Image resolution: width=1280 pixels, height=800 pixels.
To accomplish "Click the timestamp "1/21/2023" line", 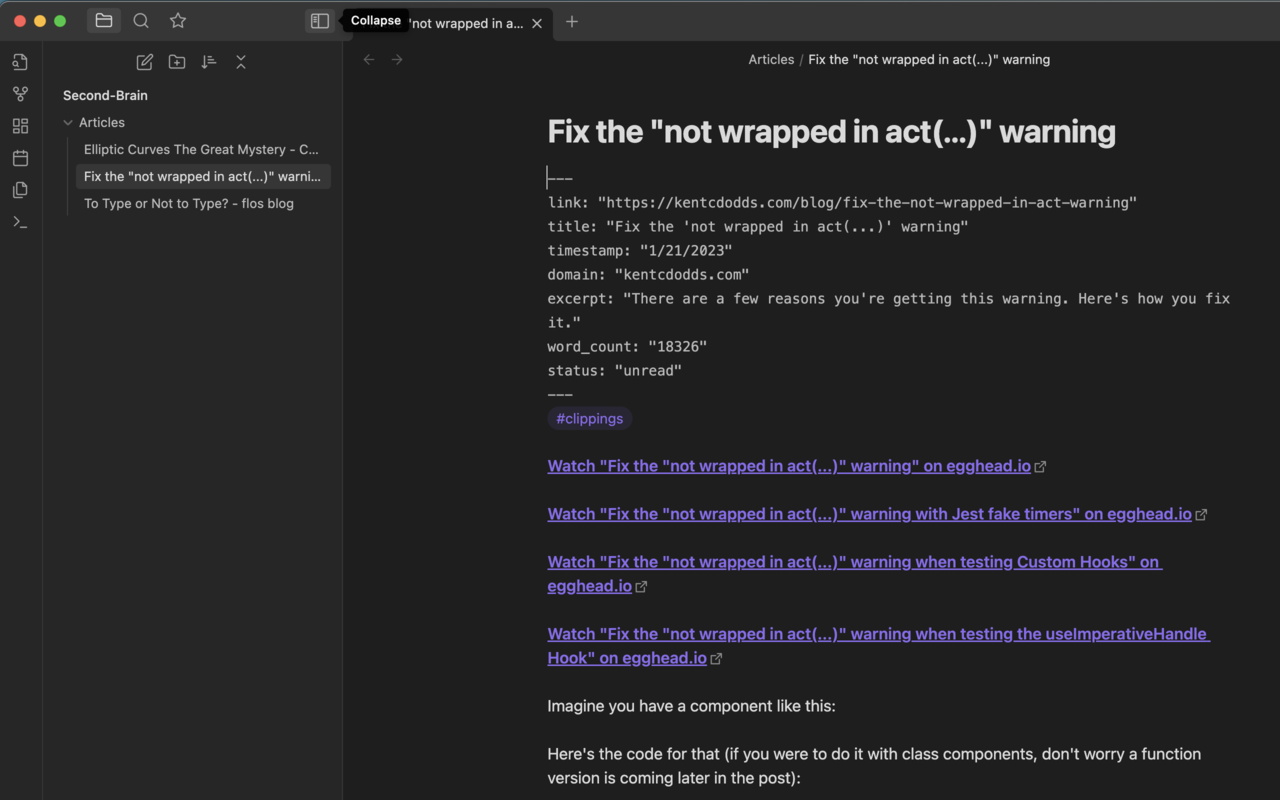I will pyautogui.click(x=640, y=251).
